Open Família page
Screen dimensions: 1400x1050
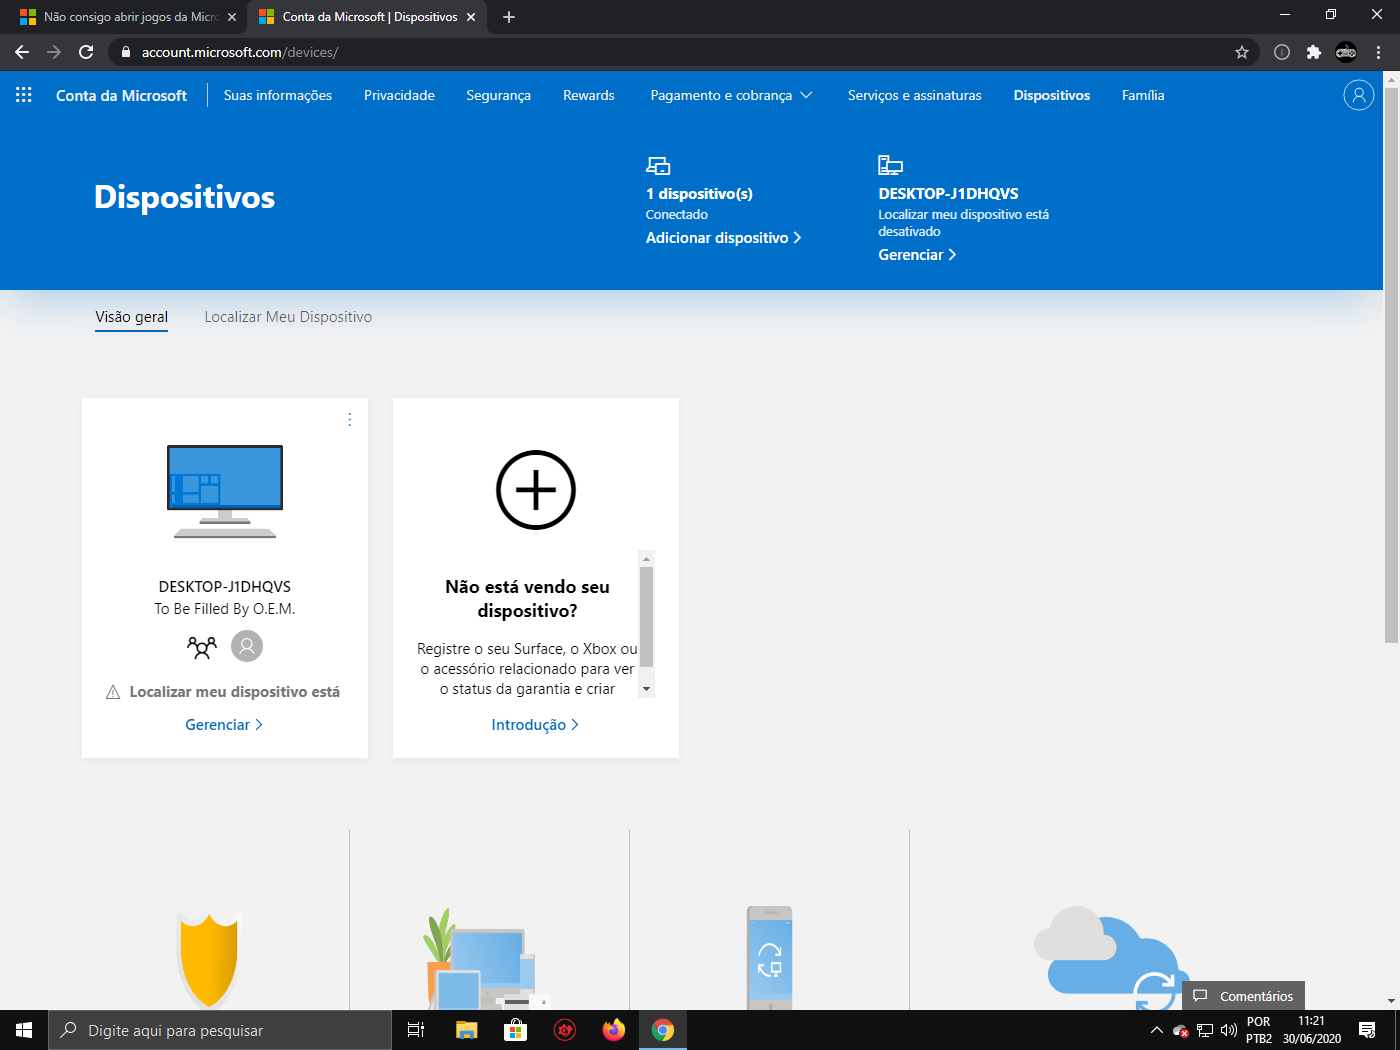pyautogui.click(x=1143, y=95)
